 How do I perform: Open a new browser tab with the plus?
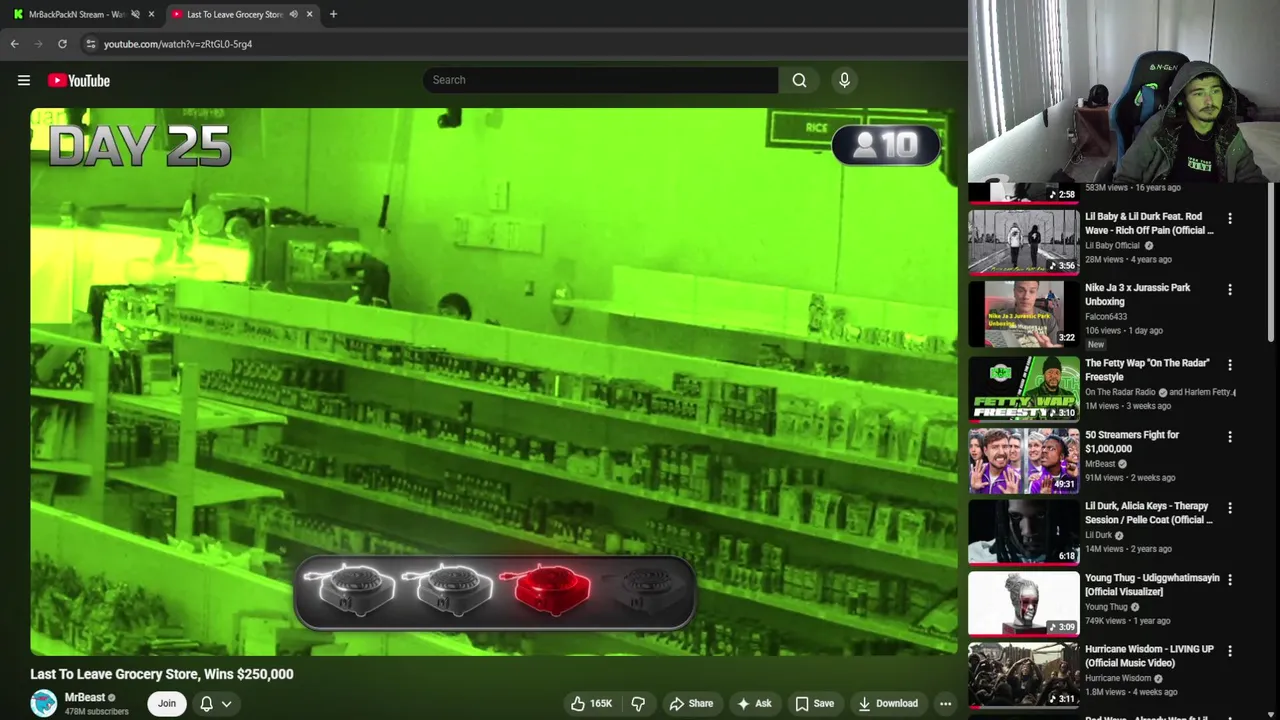pos(333,14)
